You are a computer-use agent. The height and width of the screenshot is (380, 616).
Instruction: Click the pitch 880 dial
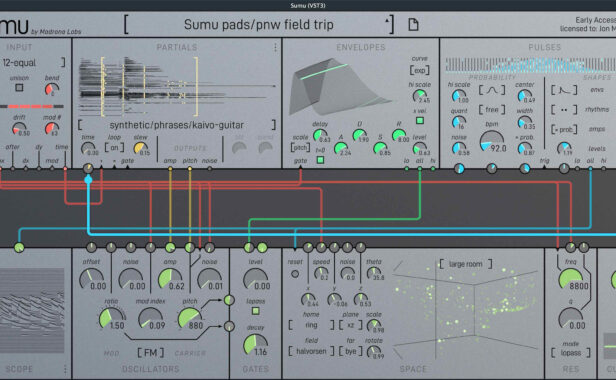tap(190, 319)
